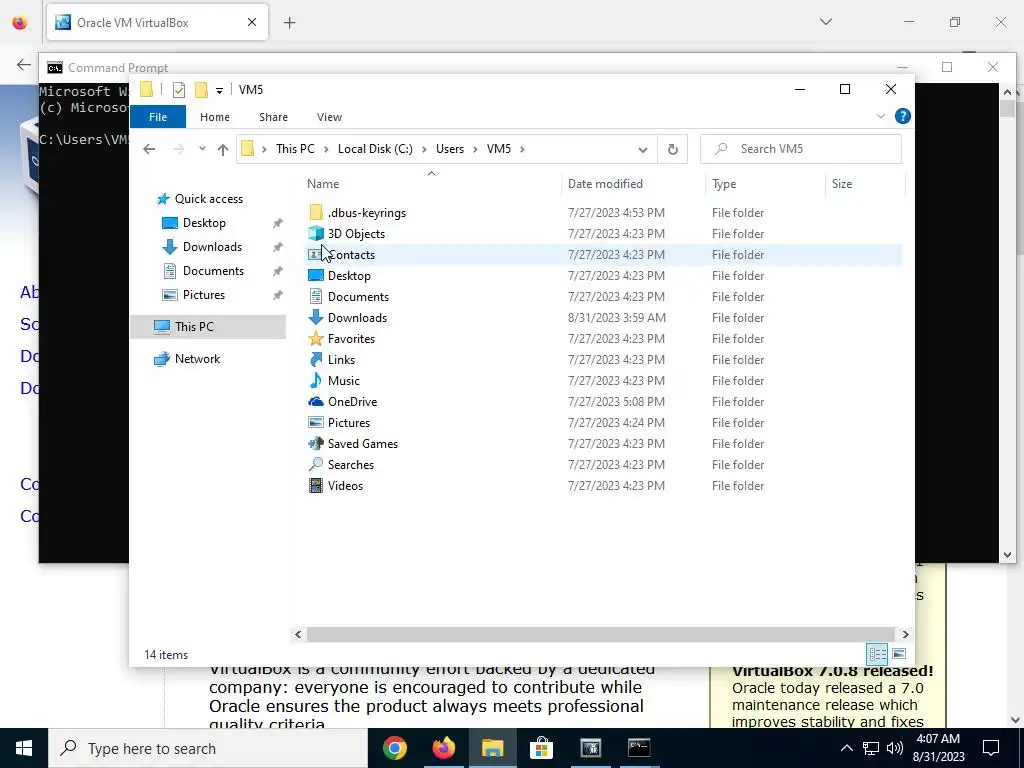Open Explorer Help question mark
Screen dimensions: 1024x768
[x=903, y=116]
